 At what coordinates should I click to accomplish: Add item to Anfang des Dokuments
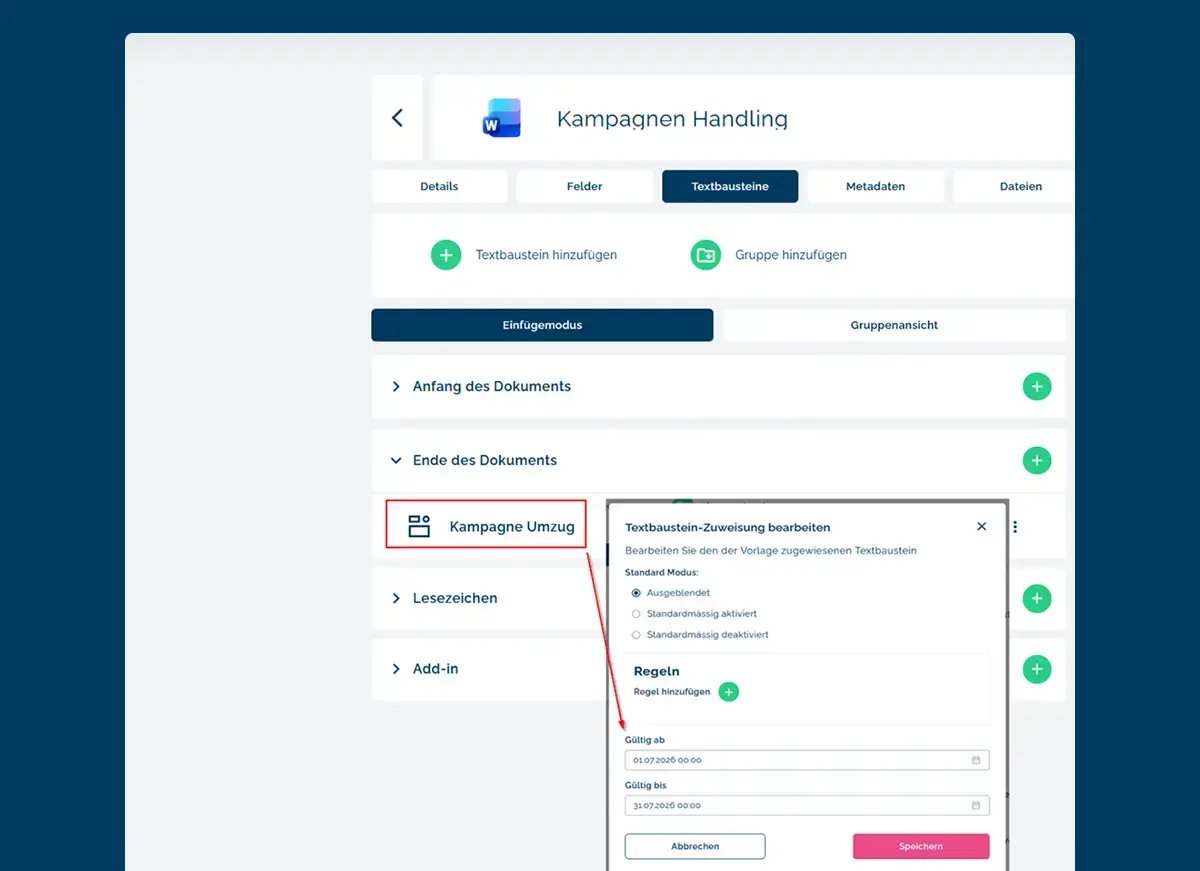(1037, 386)
